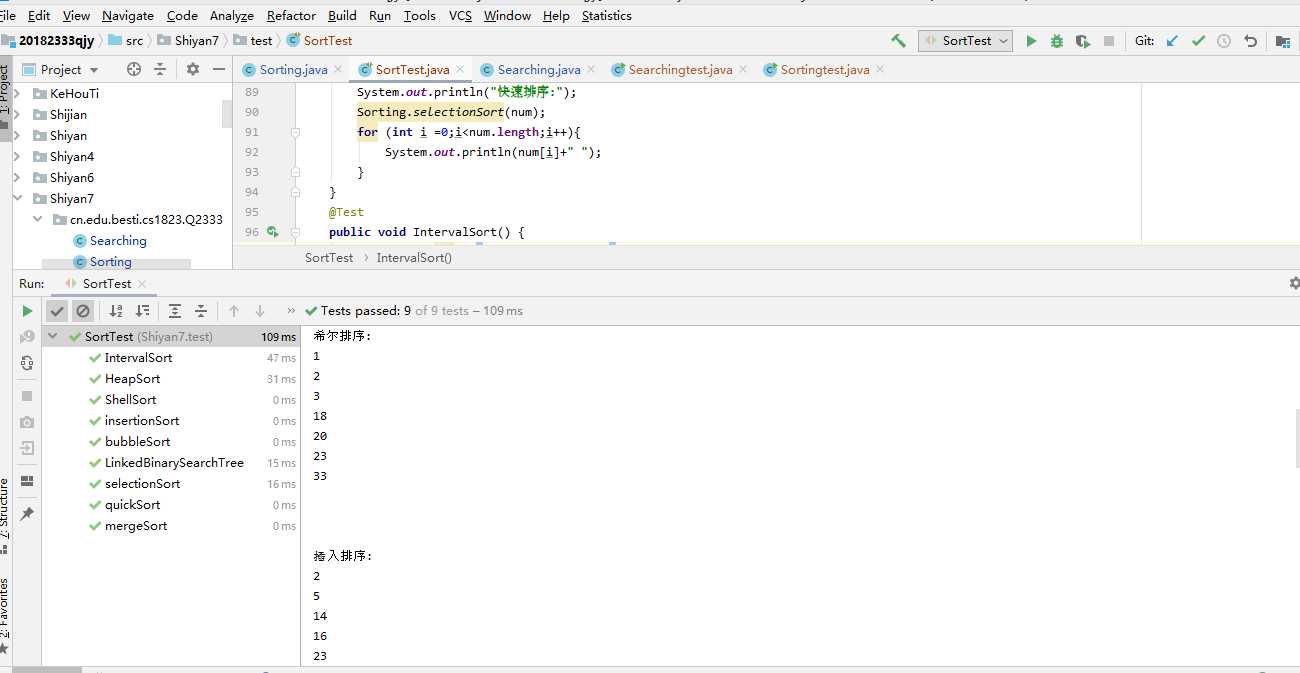Click the Git commit green checkmark
This screenshot has height=673, width=1300.
click(1198, 41)
